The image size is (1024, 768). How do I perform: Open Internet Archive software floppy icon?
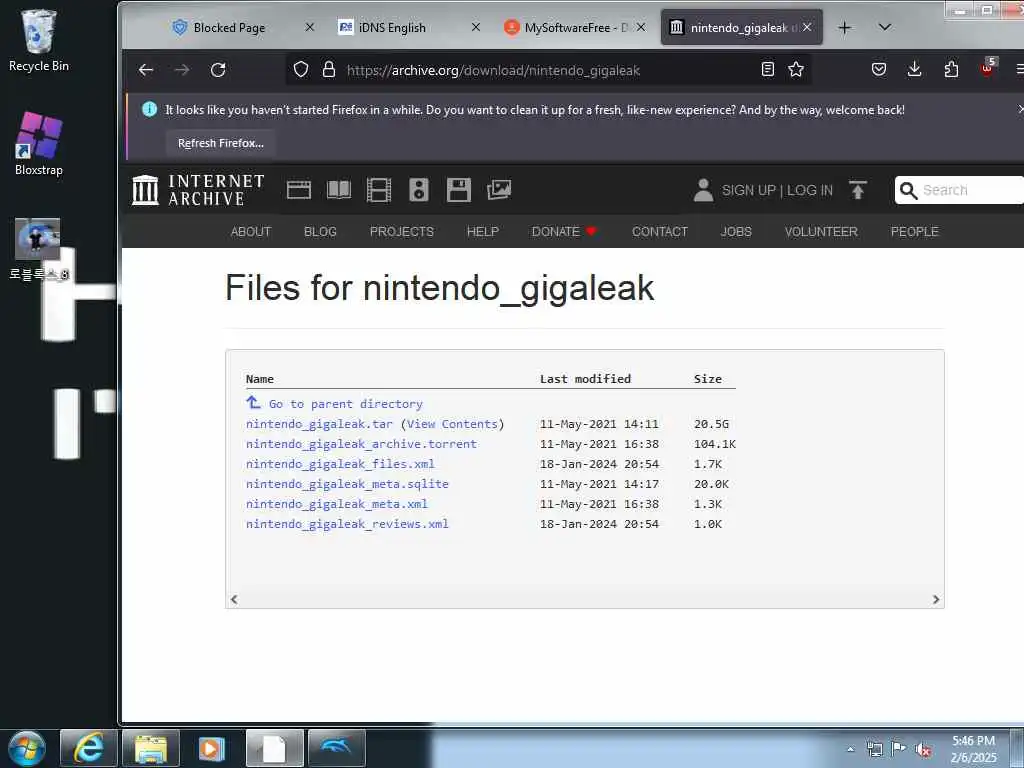point(458,190)
